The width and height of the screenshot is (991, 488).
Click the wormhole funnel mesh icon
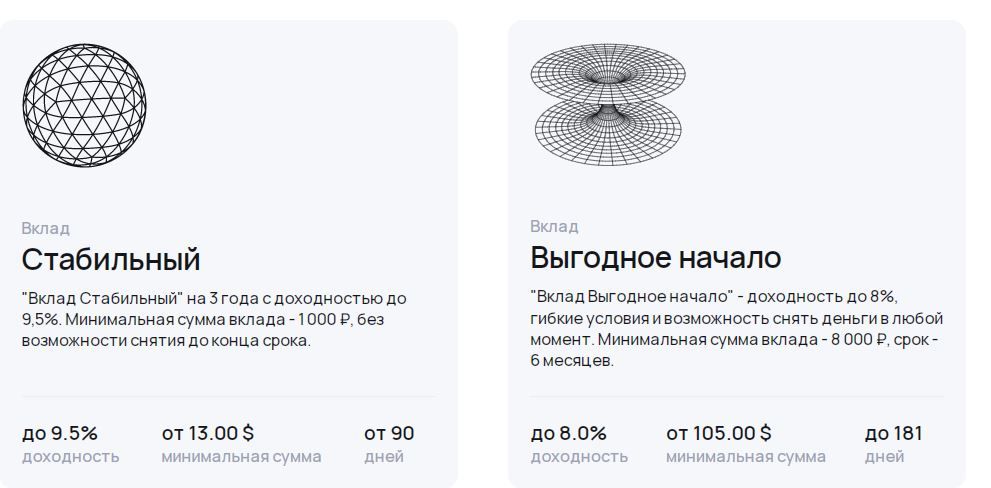pyautogui.click(x=608, y=105)
